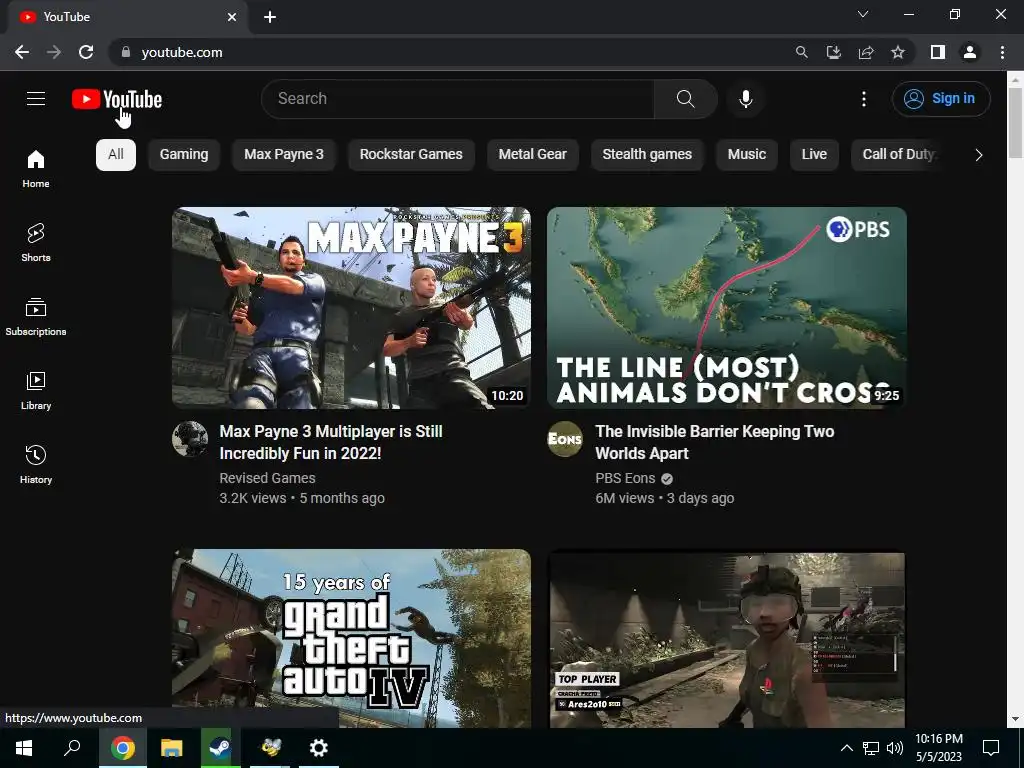The width and height of the screenshot is (1024, 768).
Task: Open 'The Invisible Barrier' video title link
Action: tap(714, 442)
